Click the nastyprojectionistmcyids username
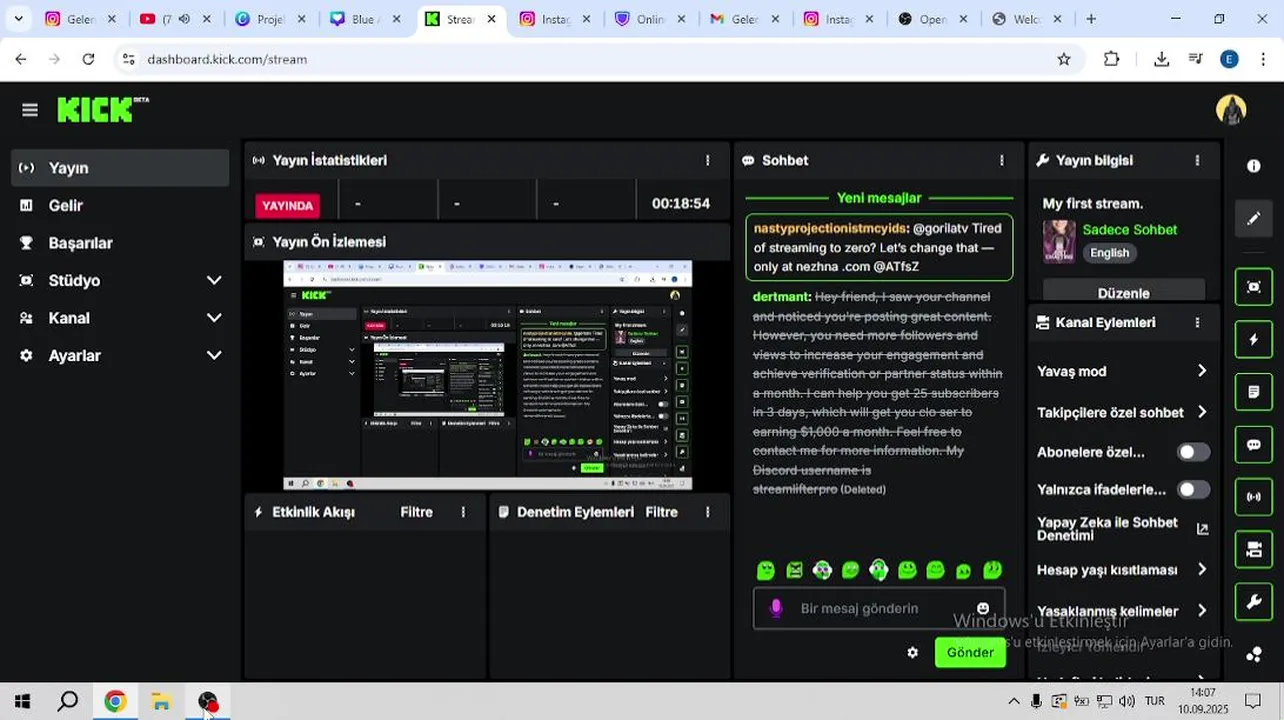Screen dimensions: 1284x720 [x=830, y=228]
